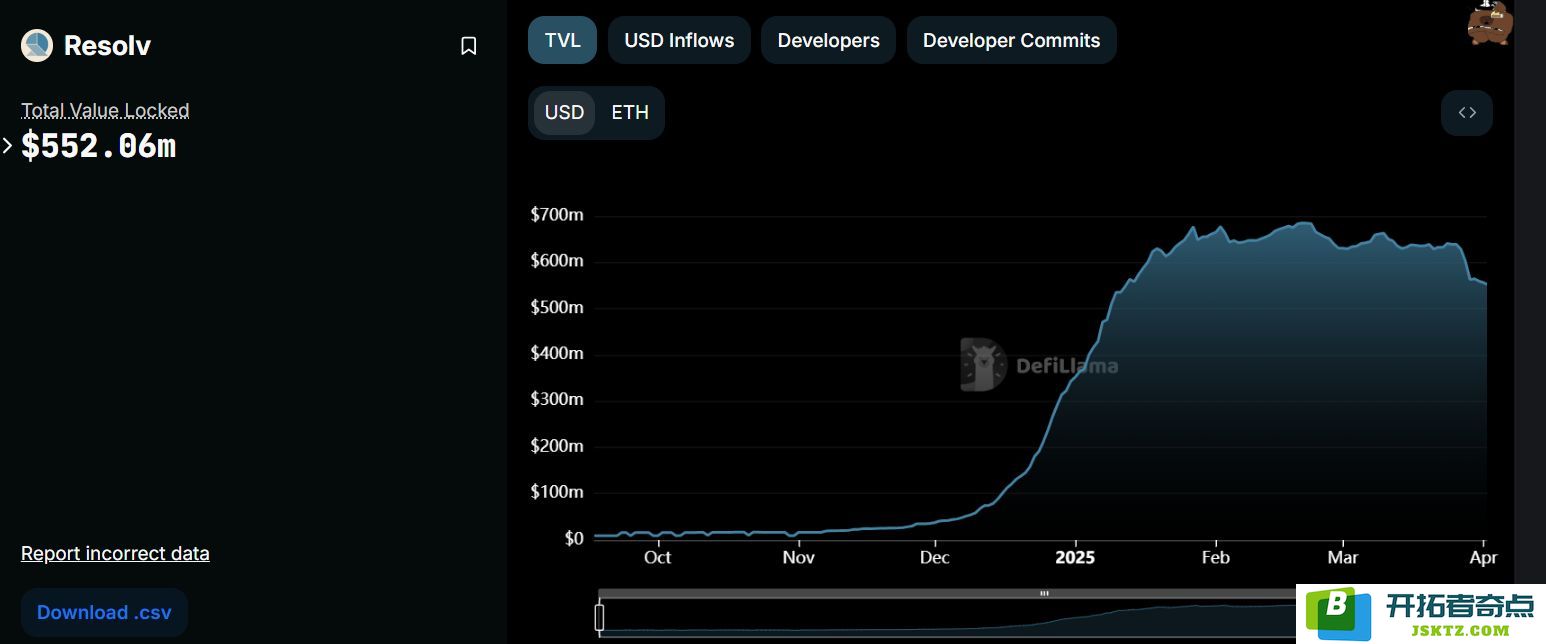Click the avatar icon at top right
This screenshot has height=644, width=1546.
(1490, 22)
